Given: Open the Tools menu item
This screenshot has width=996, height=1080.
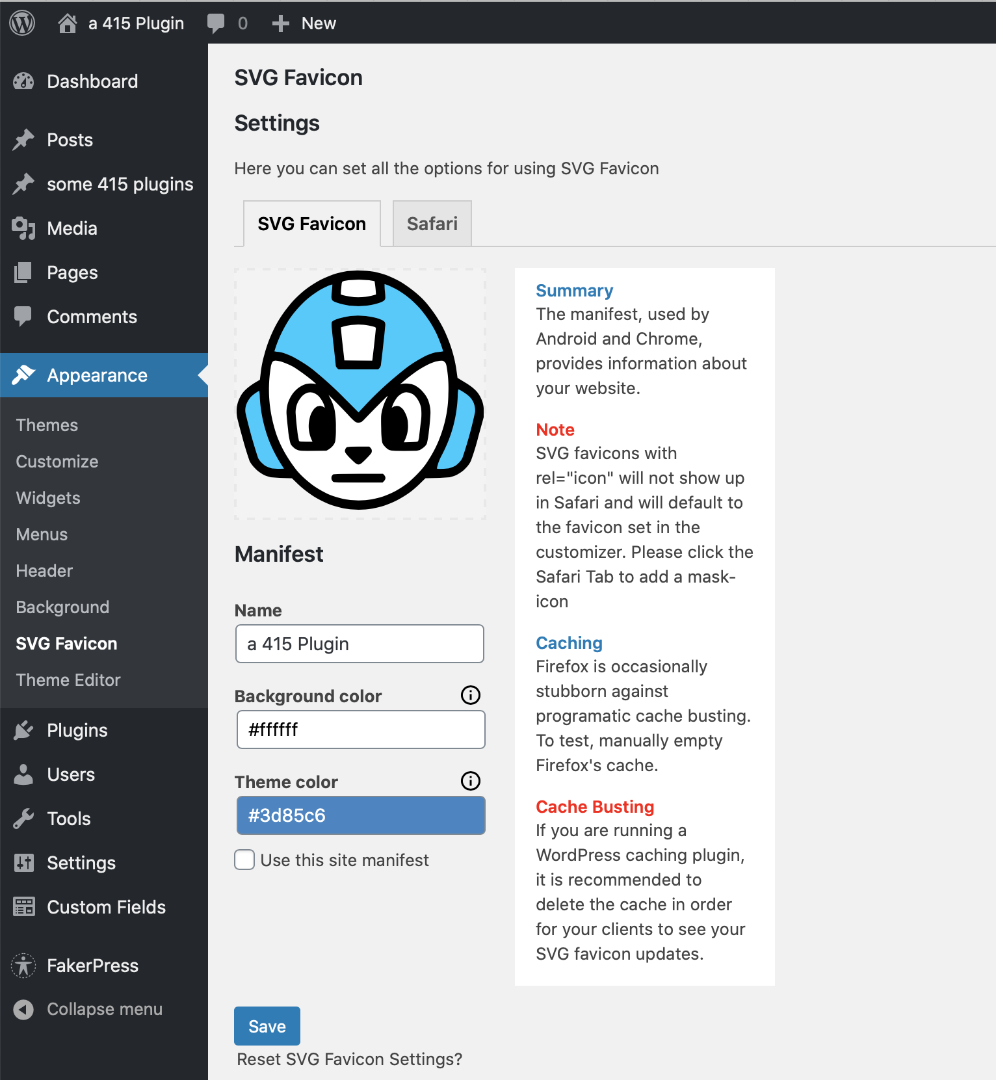Looking at the screenshot, I should tap(103, 818).
